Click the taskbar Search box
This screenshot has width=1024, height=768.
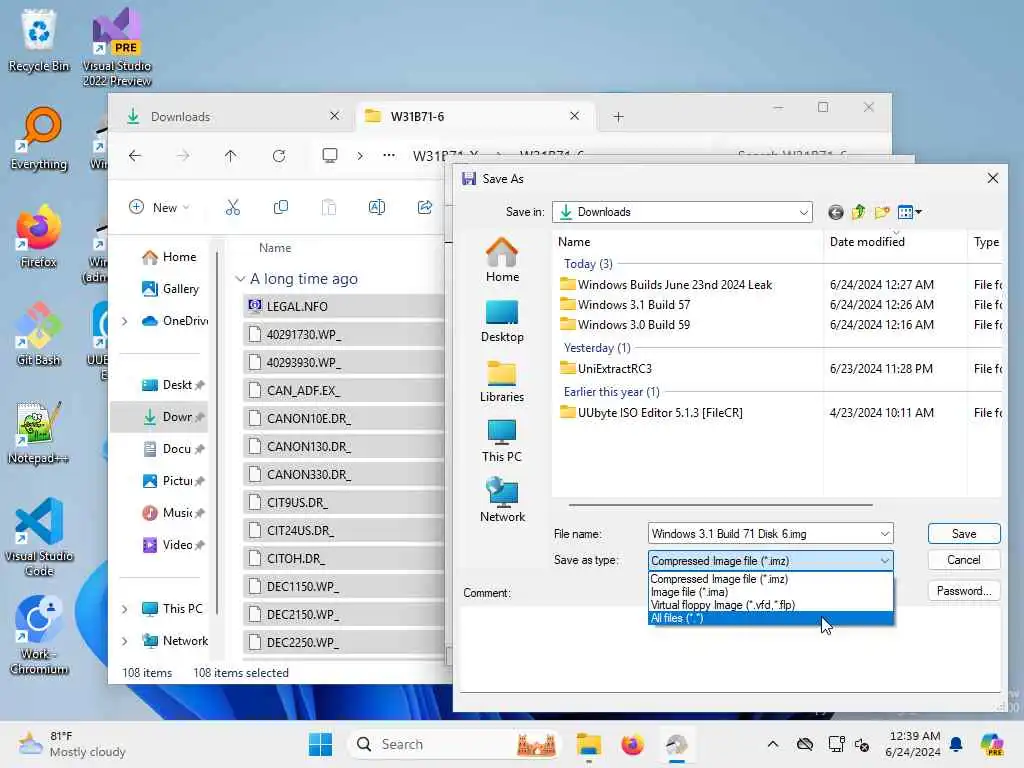pos(455,744)
